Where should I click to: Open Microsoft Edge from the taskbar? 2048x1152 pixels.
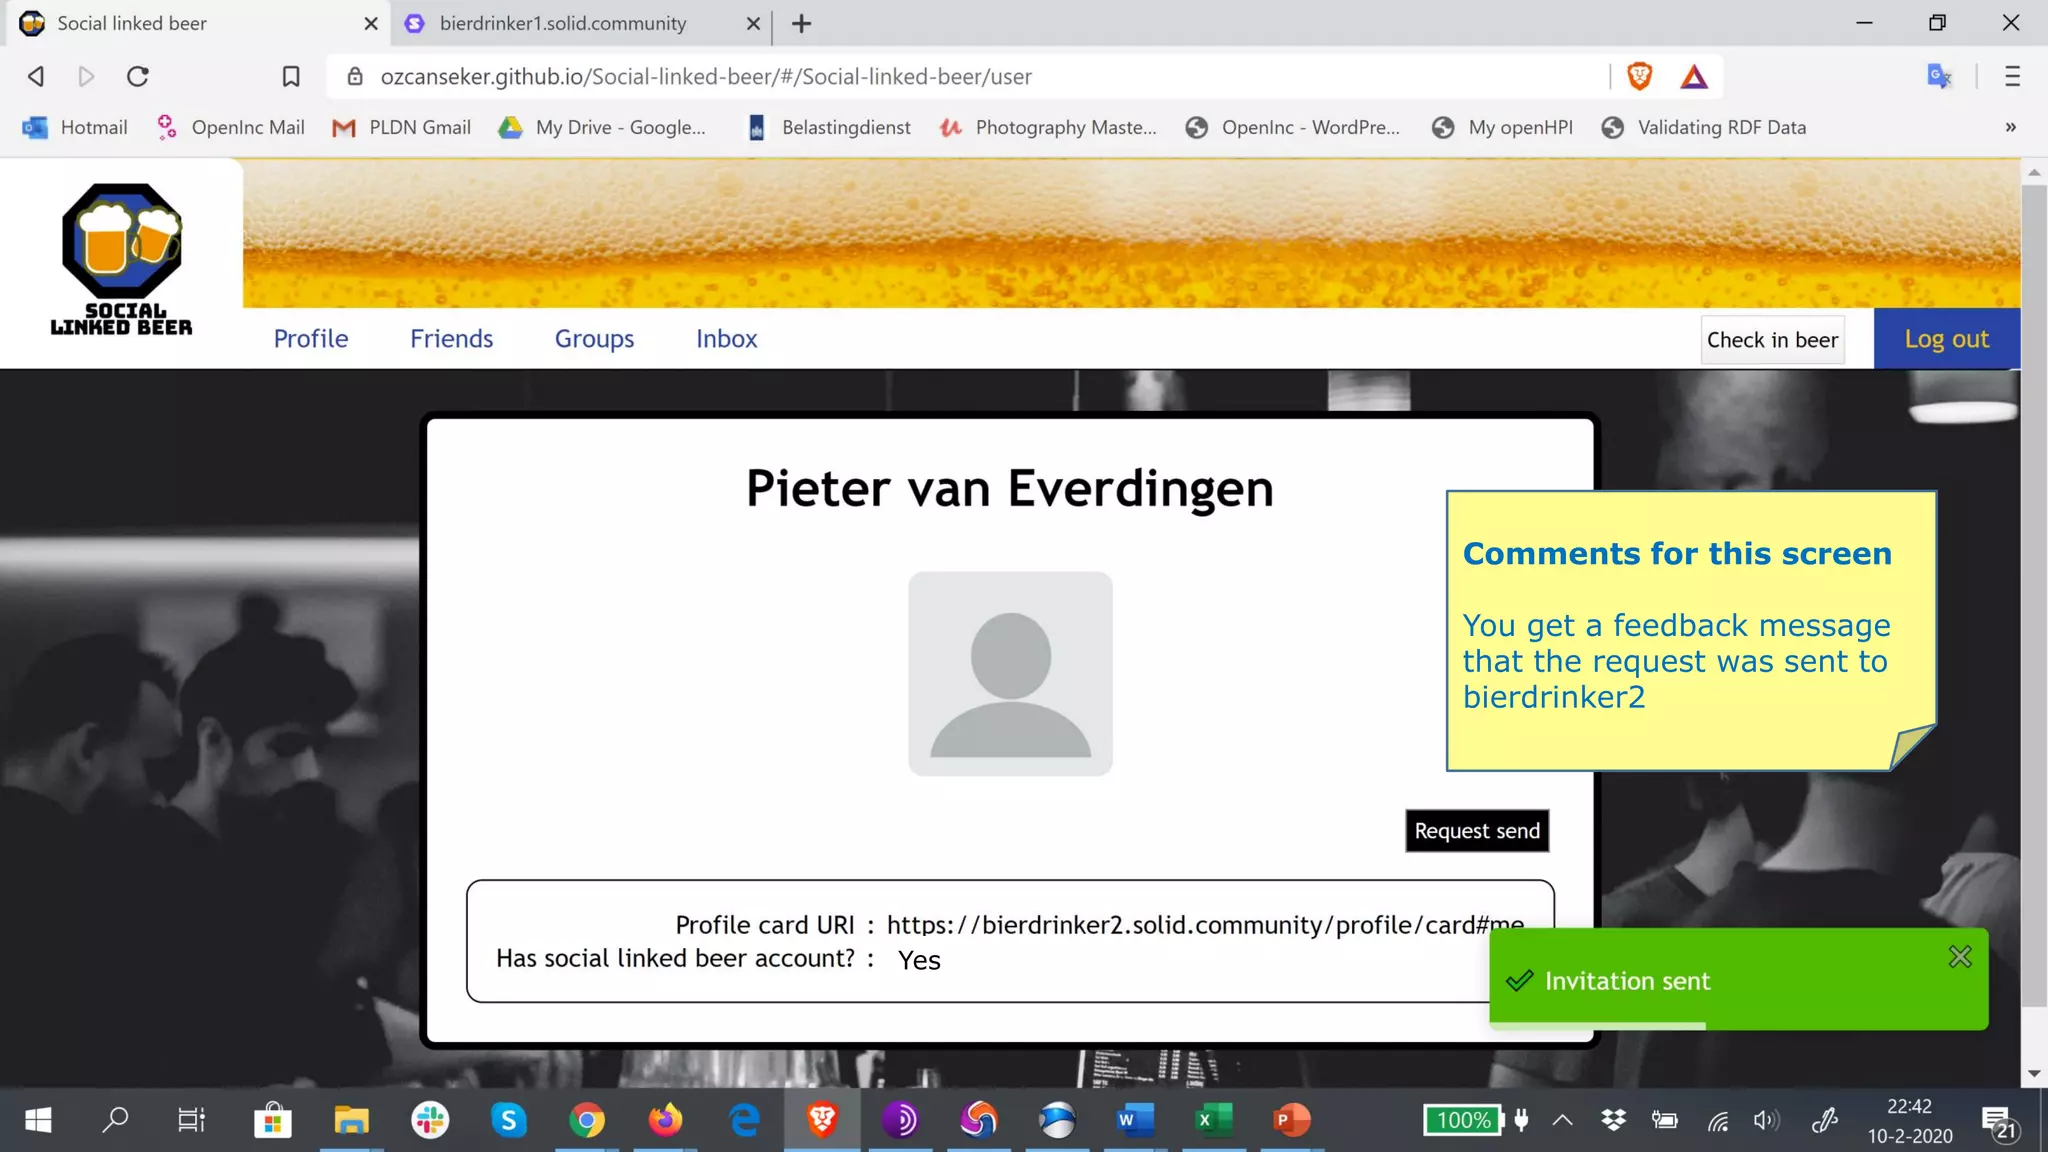[744, 1120]
